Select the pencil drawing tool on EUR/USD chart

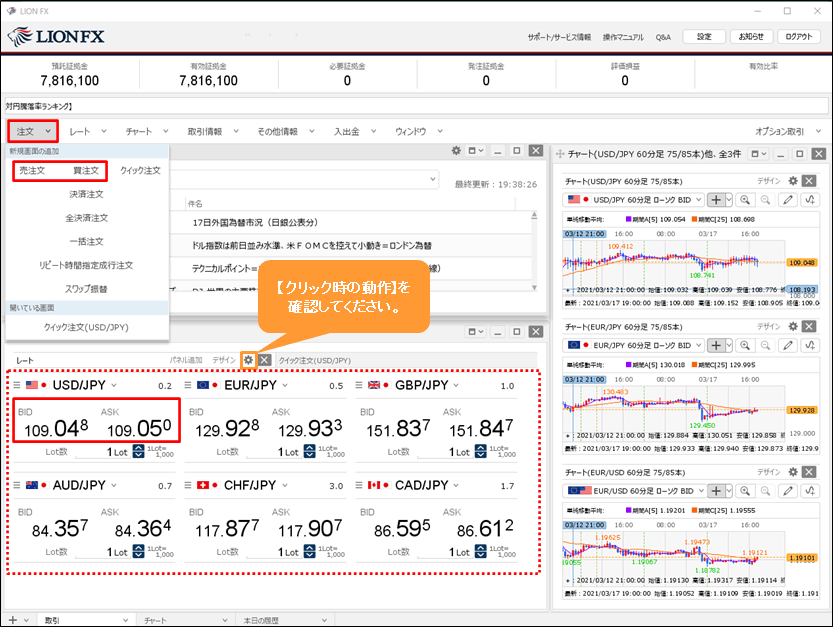coord(788,491)
